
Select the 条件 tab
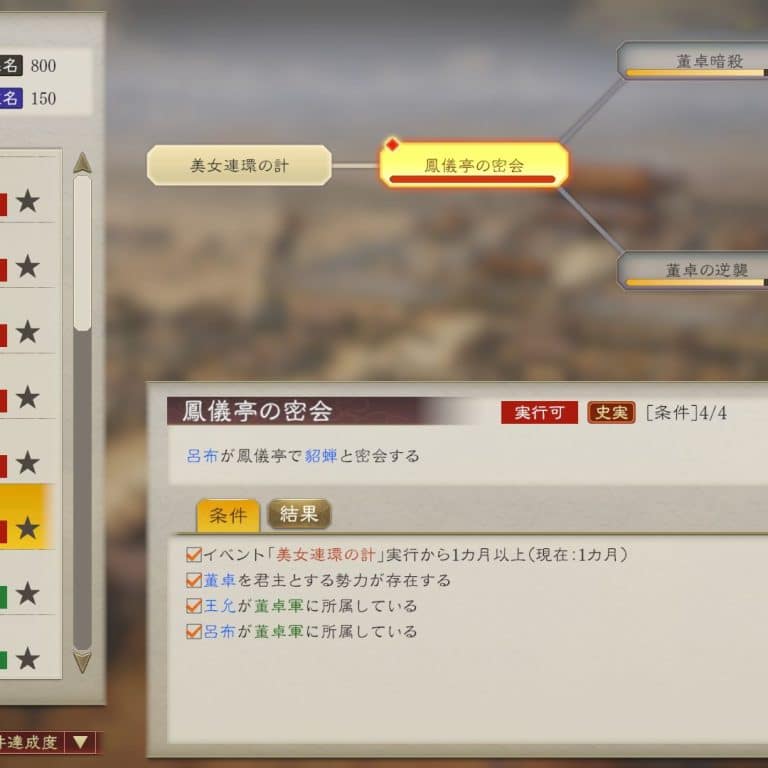[x=228, y=515]
